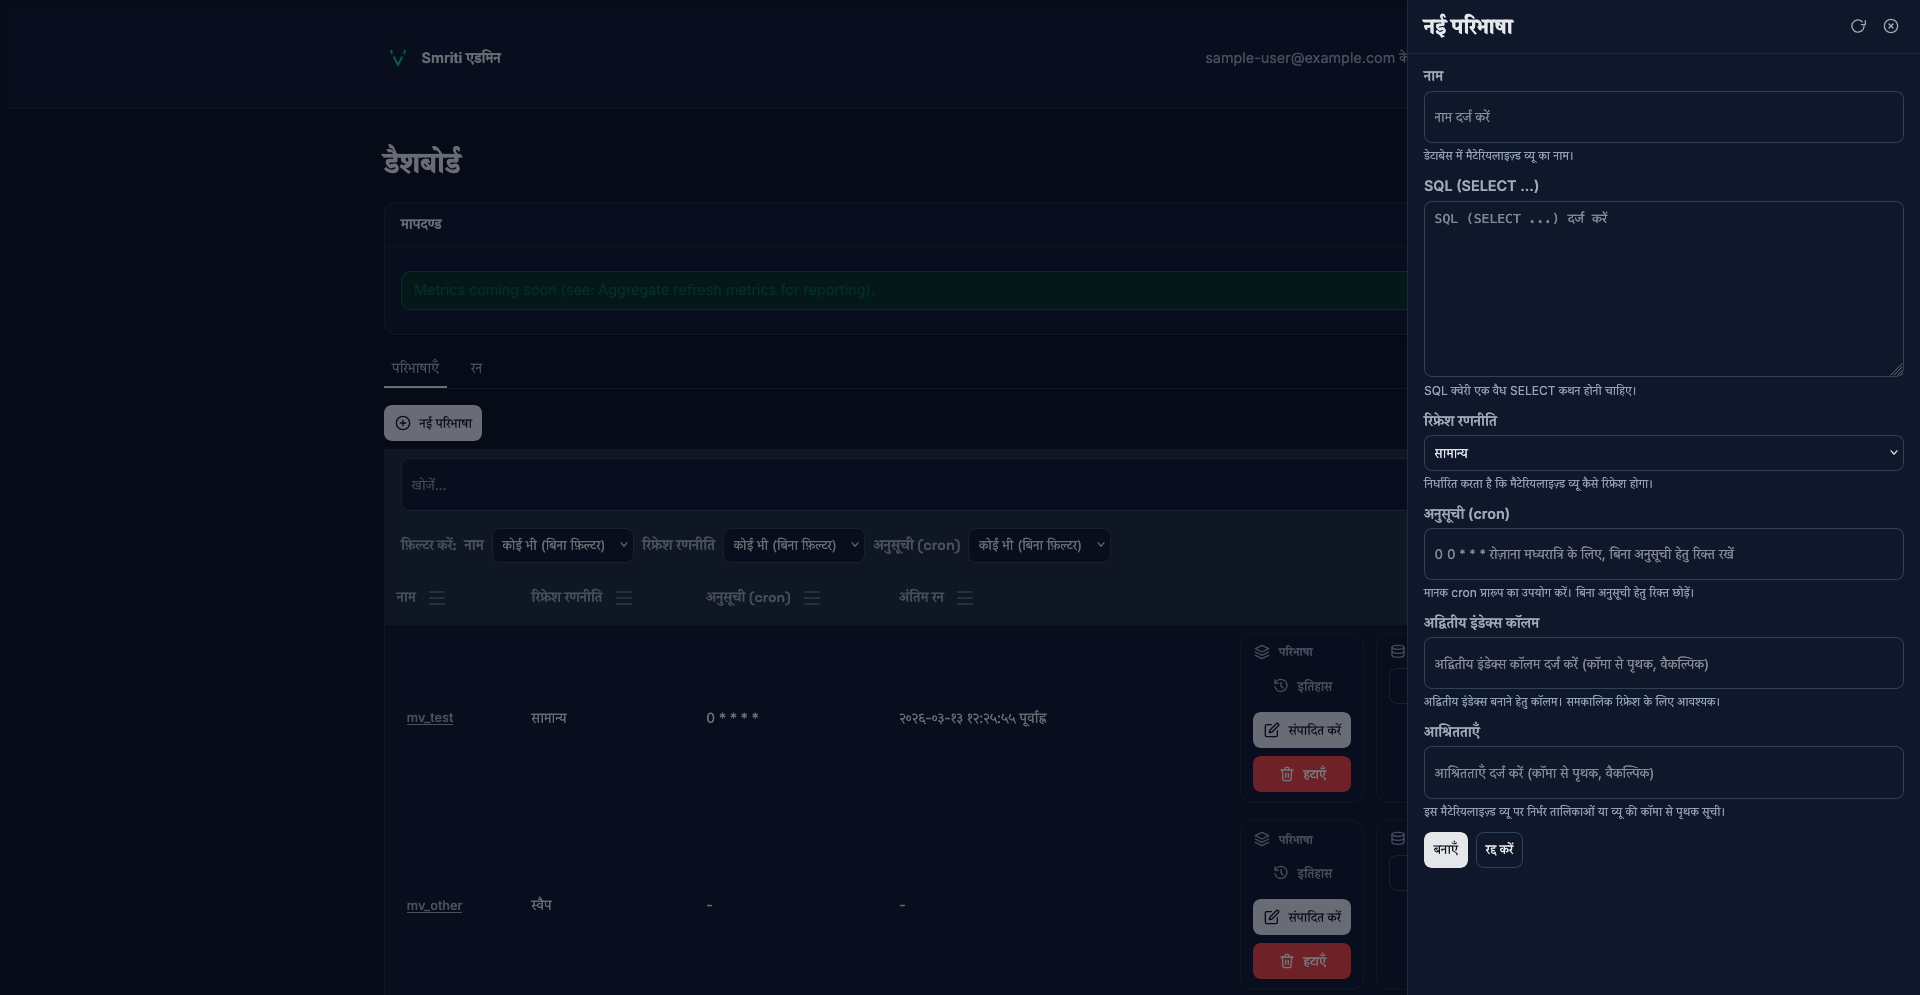Viewport: 1920px width, 995px height.
Task: Click the SQL (SELECT ...) text area
Action: (1662, 290)
